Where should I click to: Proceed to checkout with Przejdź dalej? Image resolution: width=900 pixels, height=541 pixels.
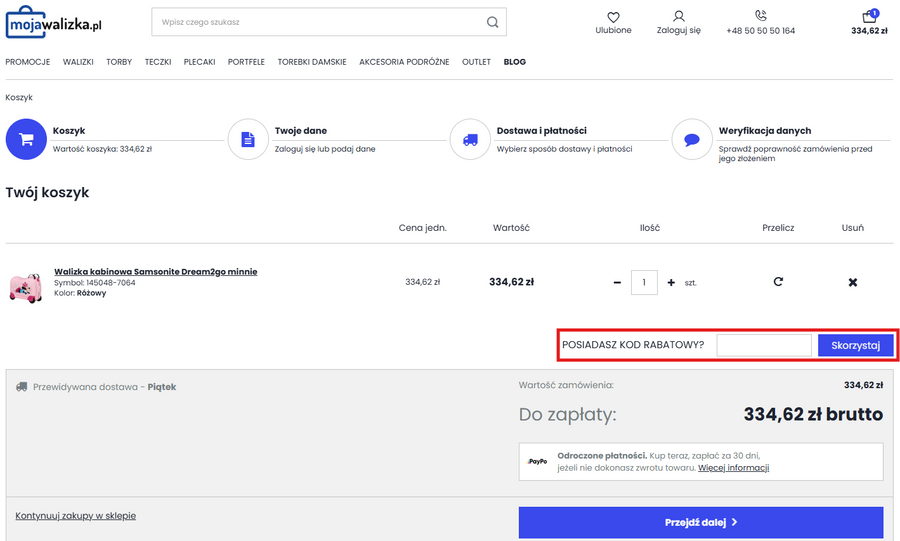pyautogui.click(x=700, y=522)
